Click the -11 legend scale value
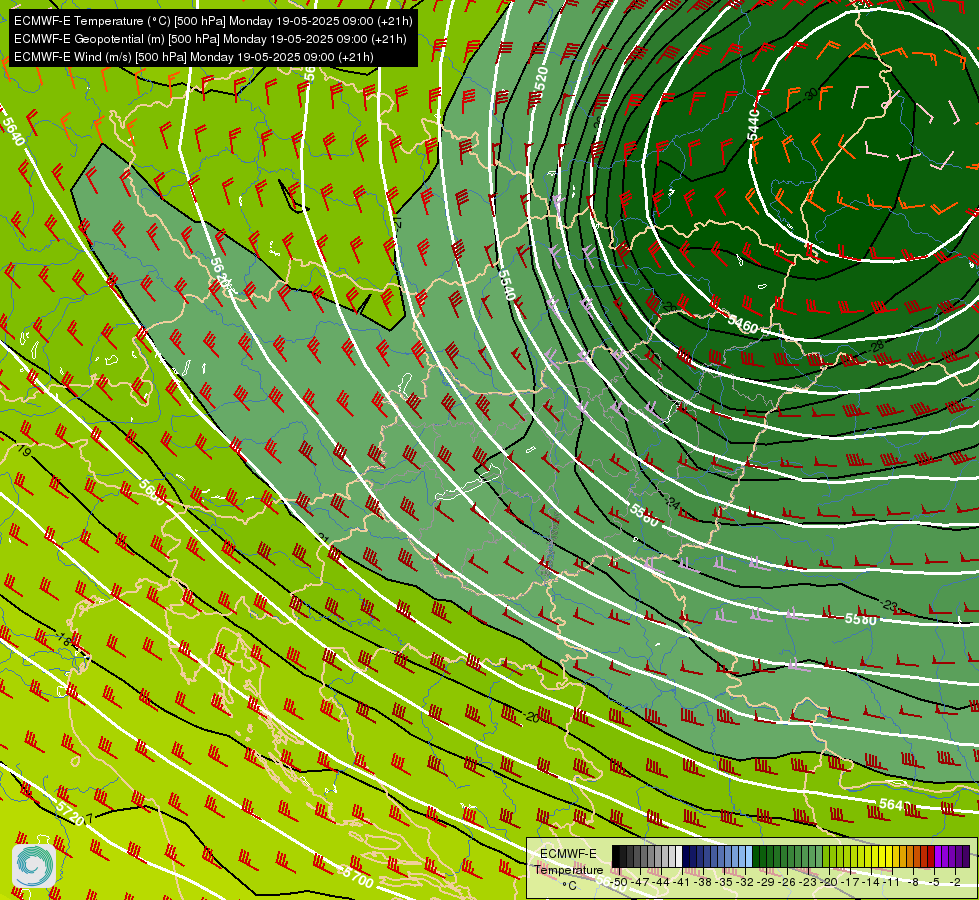Image resolution: width=979 pixels, height=900 pixels. click(x=891, y=882)
